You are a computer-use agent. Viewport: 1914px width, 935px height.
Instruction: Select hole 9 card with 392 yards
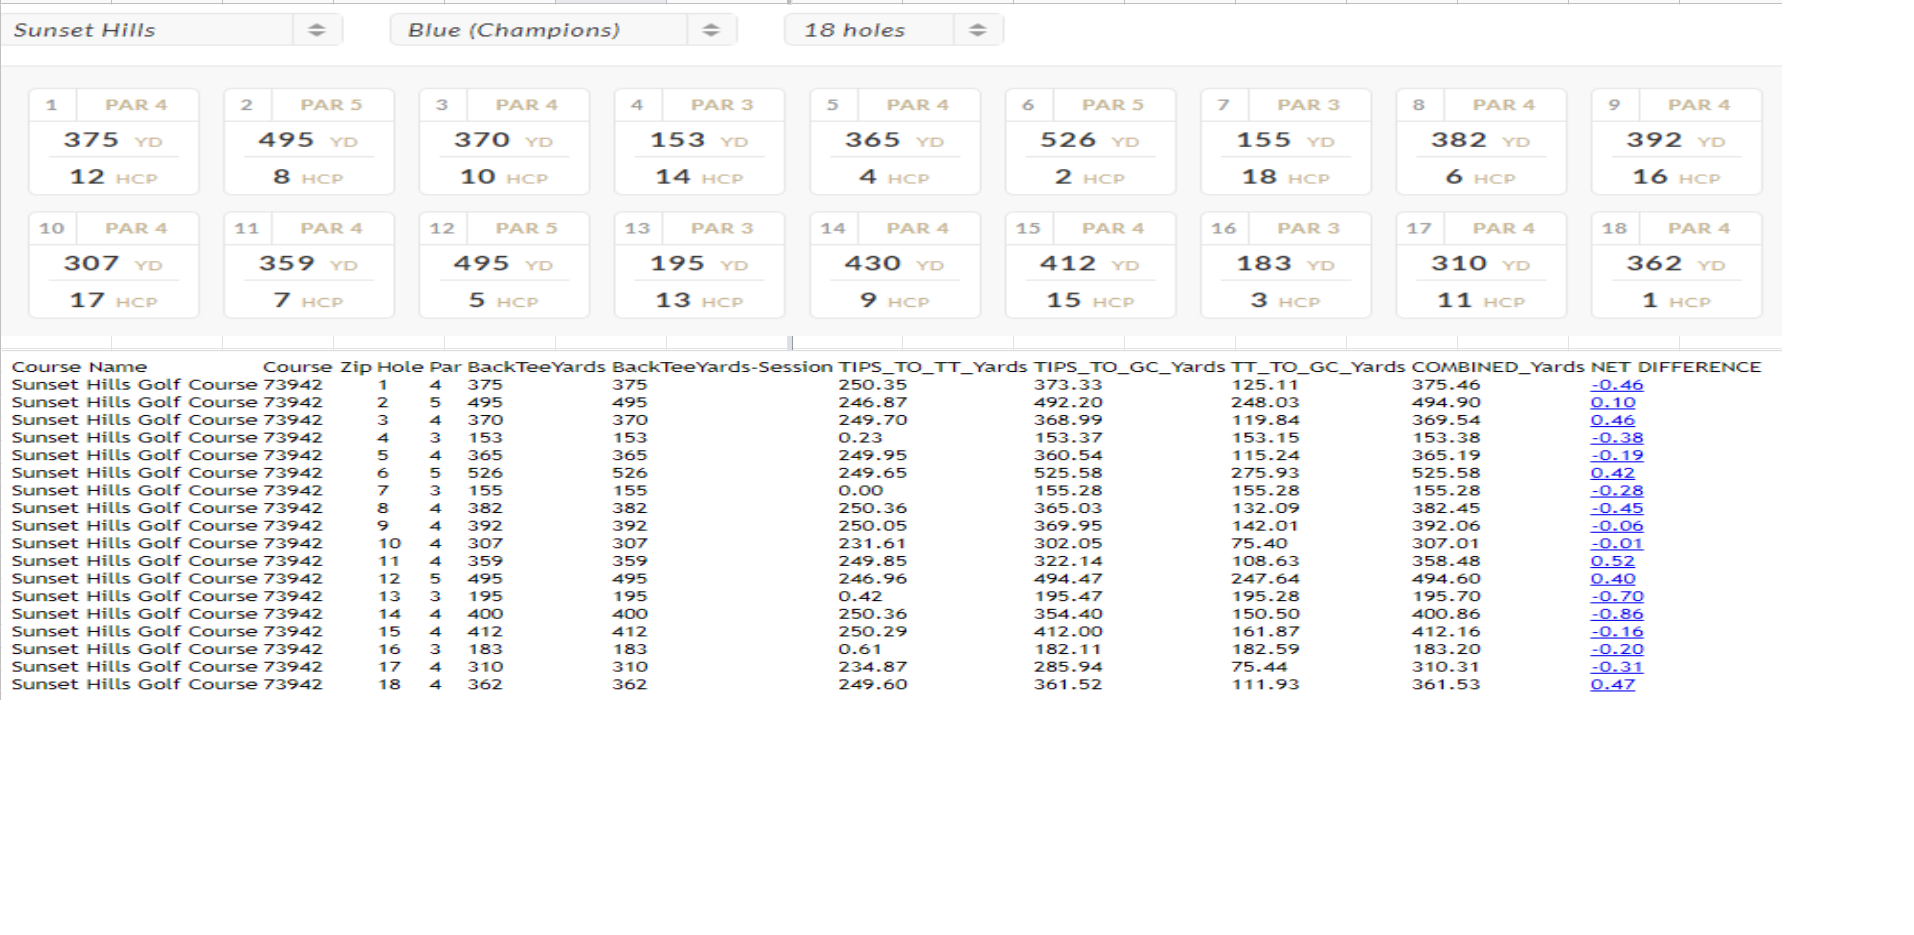point(1677,142)
